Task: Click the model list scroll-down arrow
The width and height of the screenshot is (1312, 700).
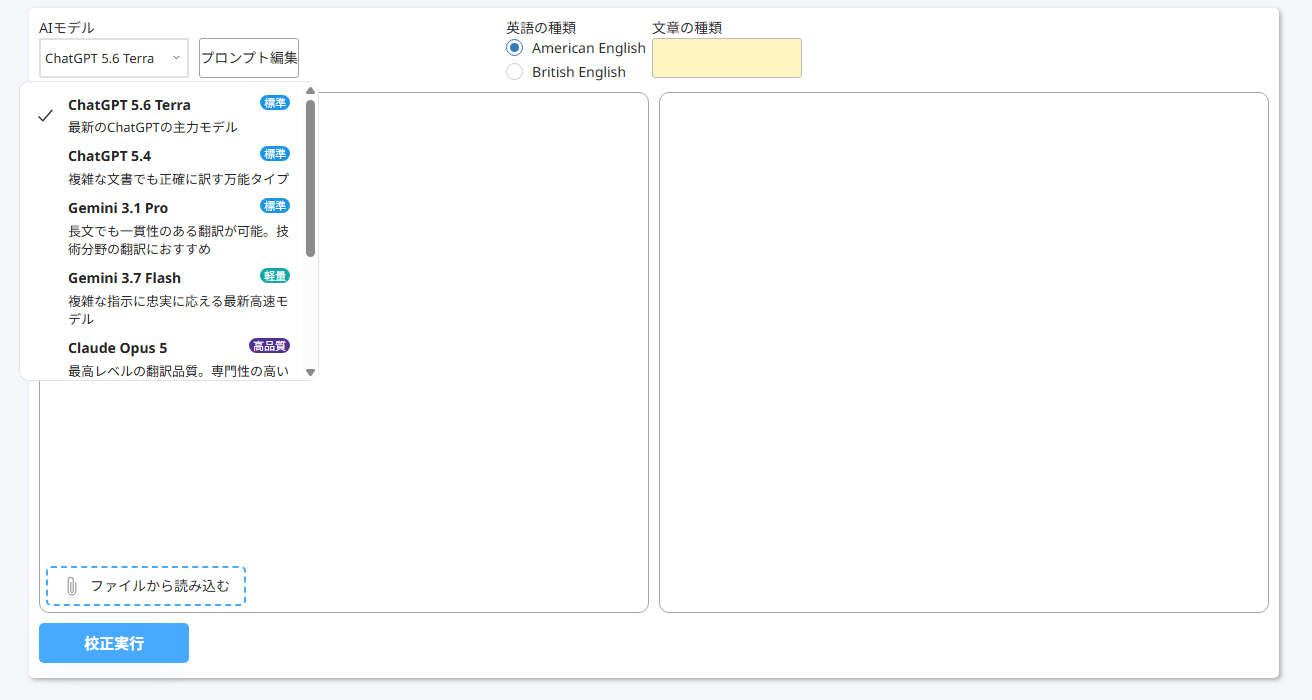Action: click(x=311, y=372)
